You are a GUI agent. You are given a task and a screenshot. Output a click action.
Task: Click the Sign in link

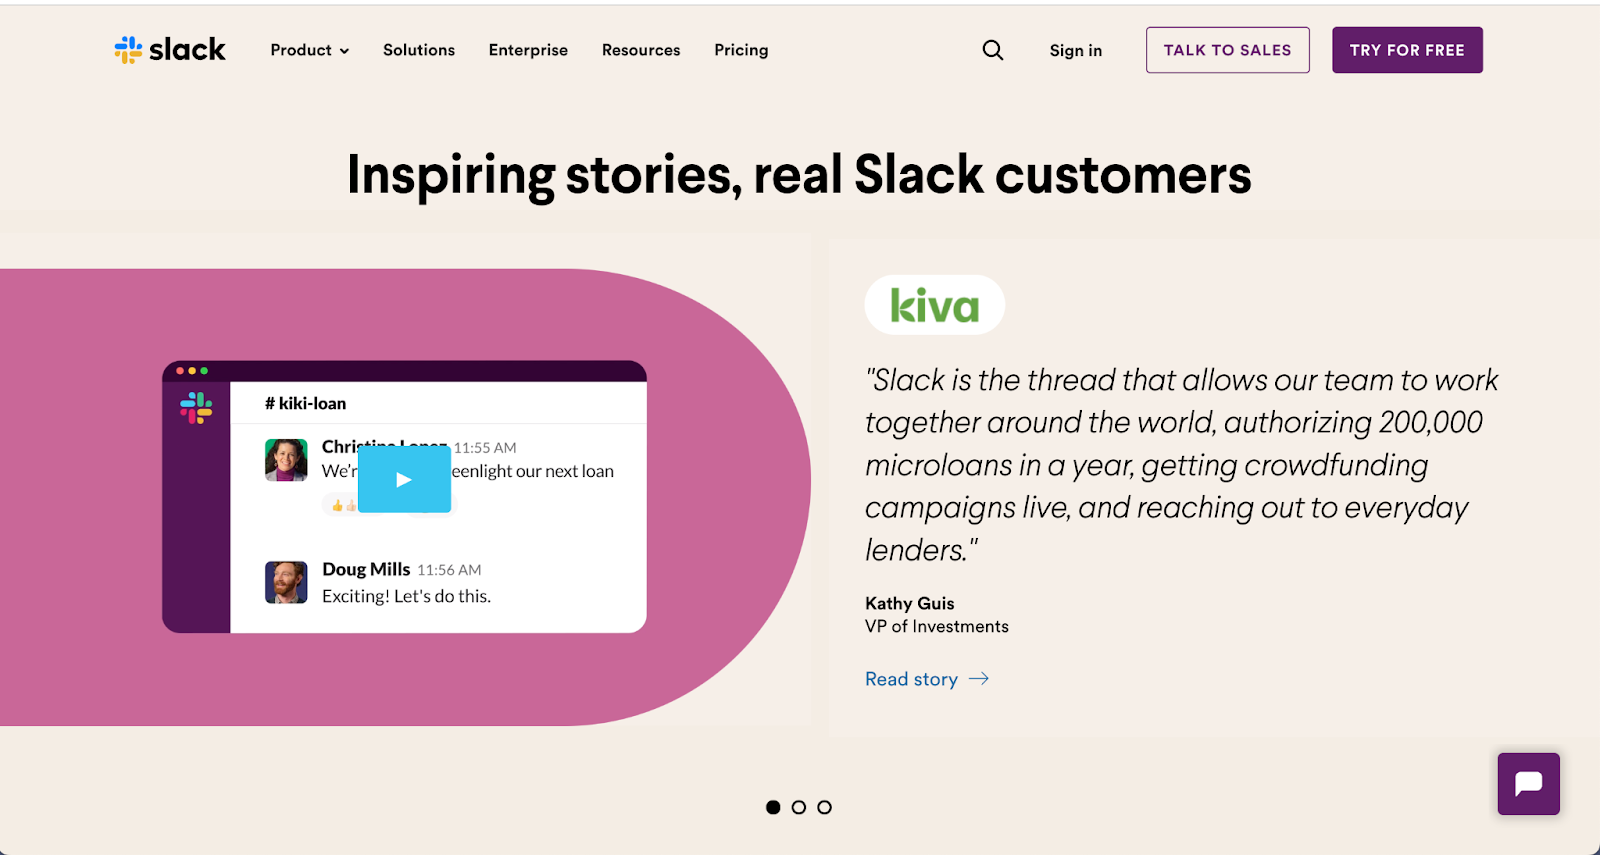[1076, 50]
